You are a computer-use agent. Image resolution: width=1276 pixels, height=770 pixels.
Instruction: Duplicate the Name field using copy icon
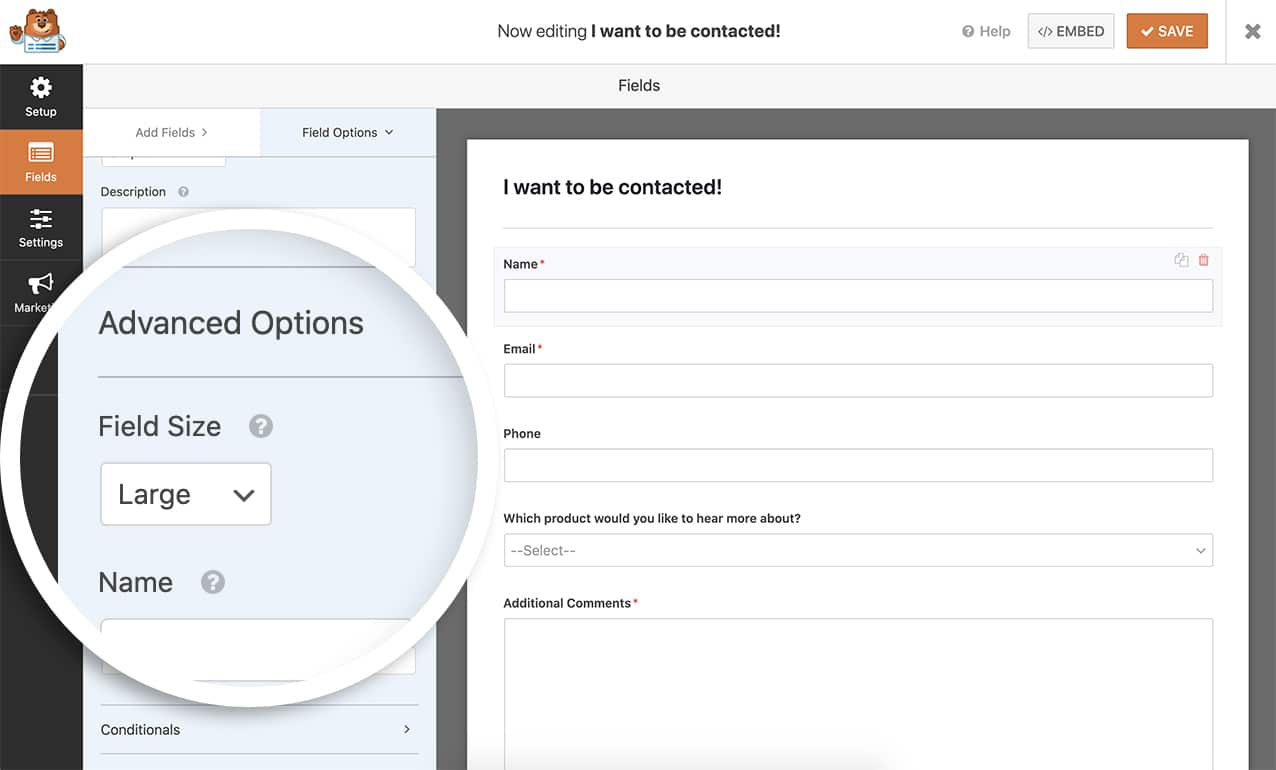[x=1181, y=260]
